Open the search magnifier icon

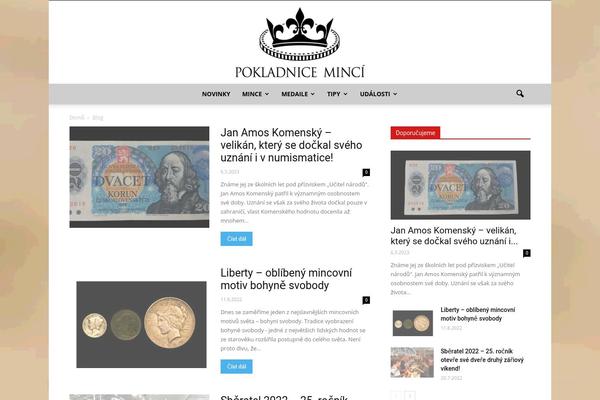pyautogui.click(x=520, y=93)
